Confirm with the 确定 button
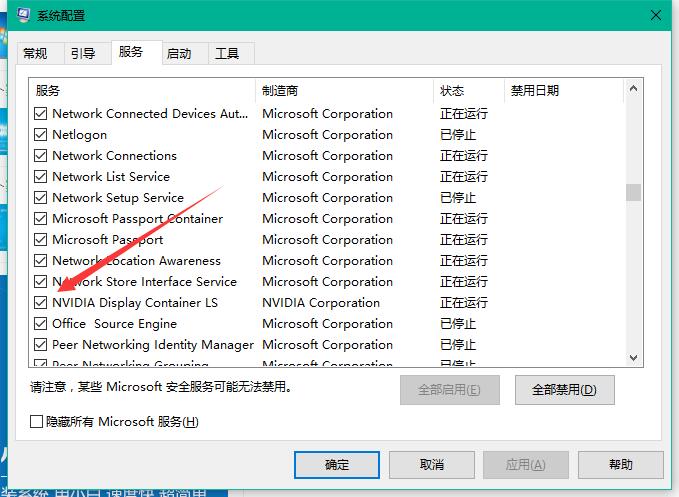Image resolution: width=679 pixels, height=497 pixels. point(337,465)
